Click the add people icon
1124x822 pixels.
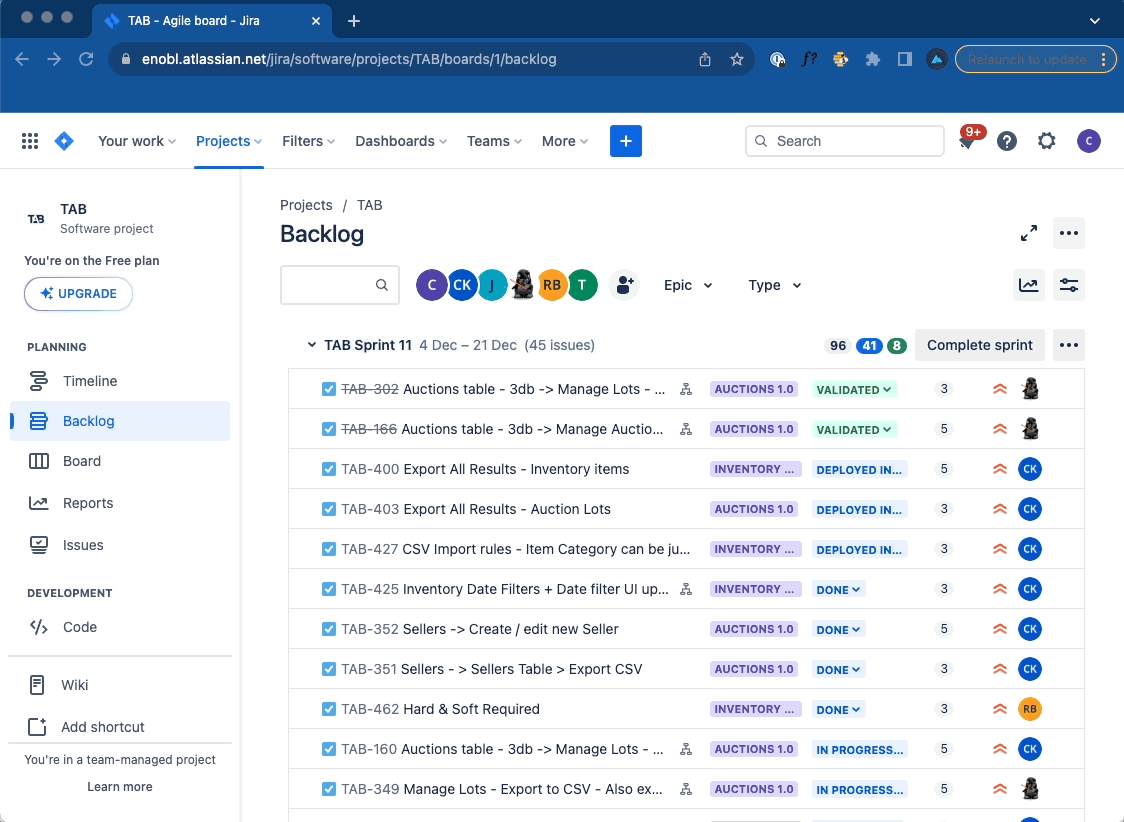(x=624, y=285)
